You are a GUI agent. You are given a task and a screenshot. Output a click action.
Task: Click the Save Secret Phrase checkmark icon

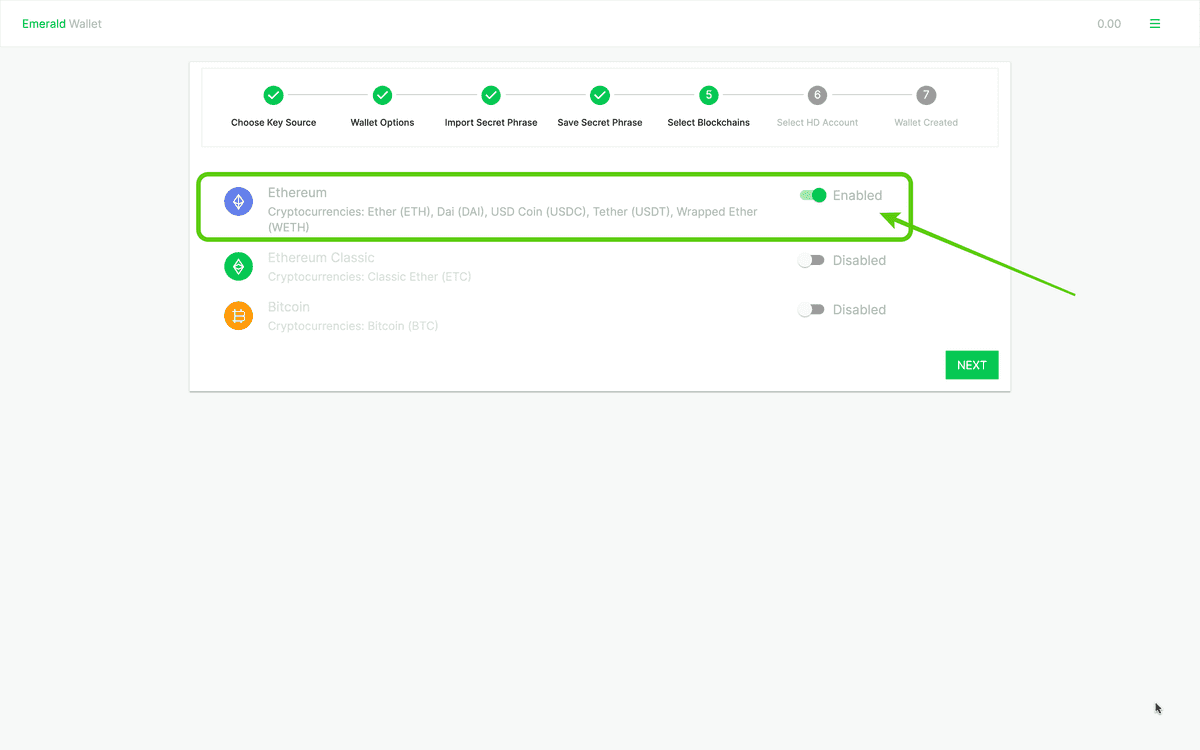599,95
